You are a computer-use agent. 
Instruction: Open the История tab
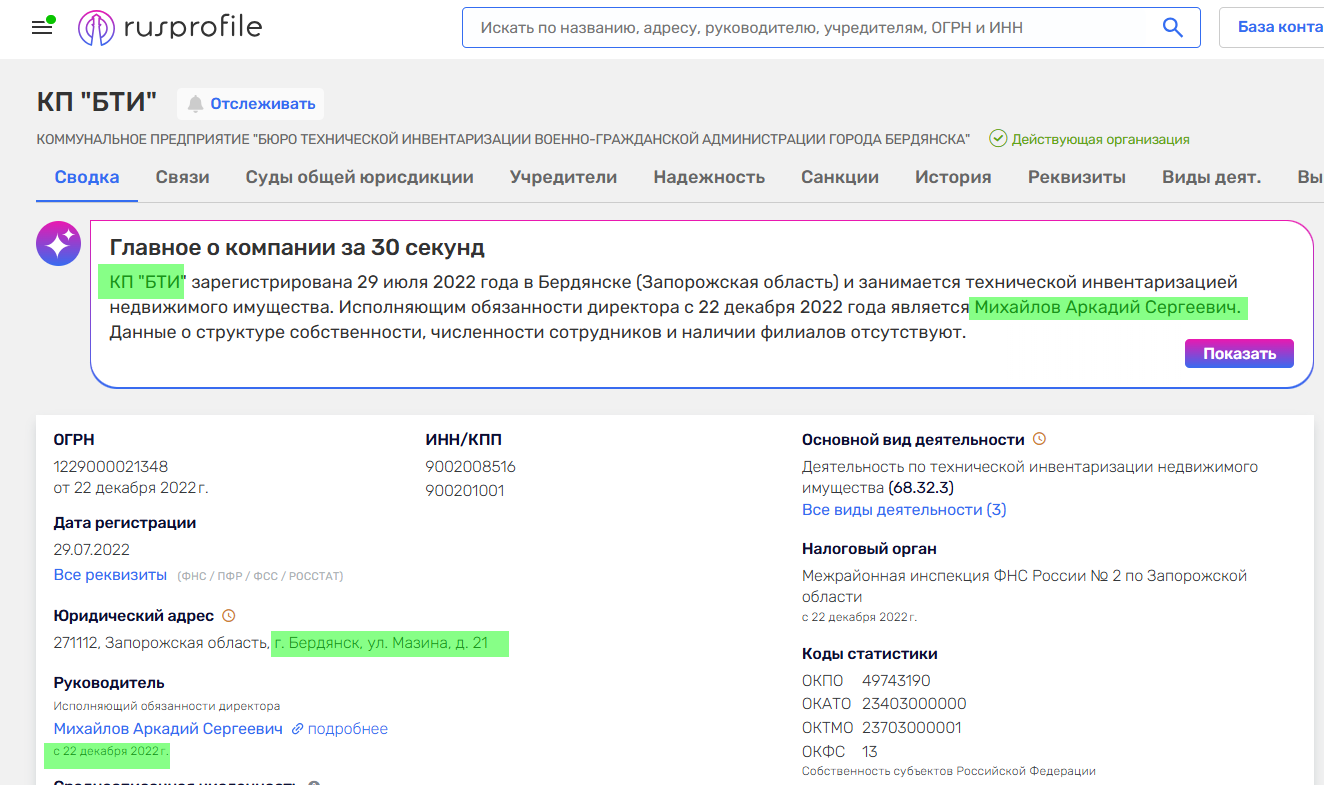[952, 177]
